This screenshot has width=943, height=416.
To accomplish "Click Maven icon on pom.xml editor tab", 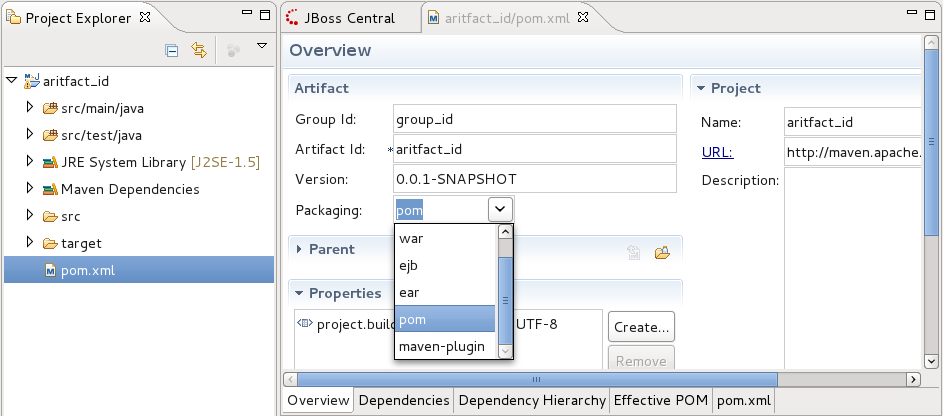I will tap(433, 18).
